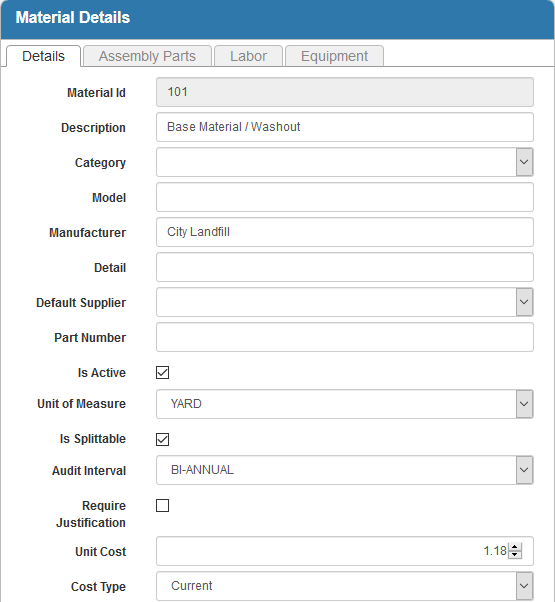Open the Labor tab
The width and height of the screenshot is (555, 602).
click(x=248, y=56)
